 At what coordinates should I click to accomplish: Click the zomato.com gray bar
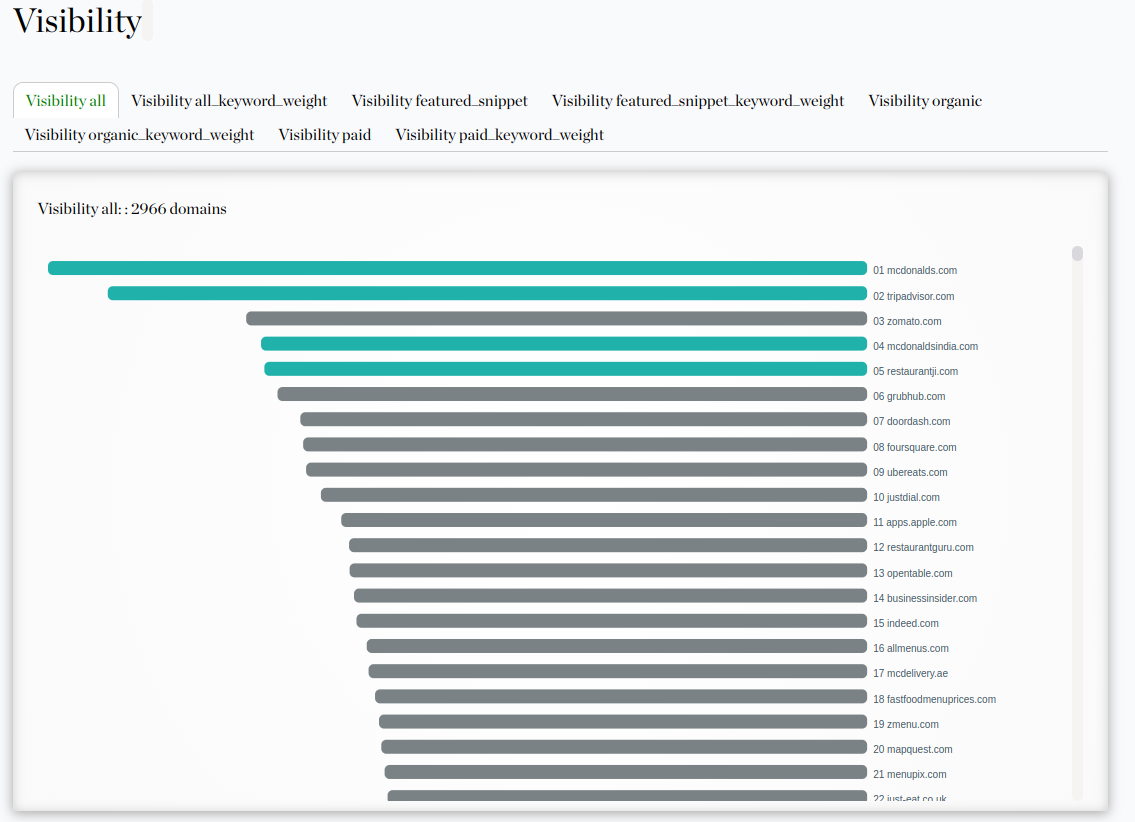click(557, 318)
